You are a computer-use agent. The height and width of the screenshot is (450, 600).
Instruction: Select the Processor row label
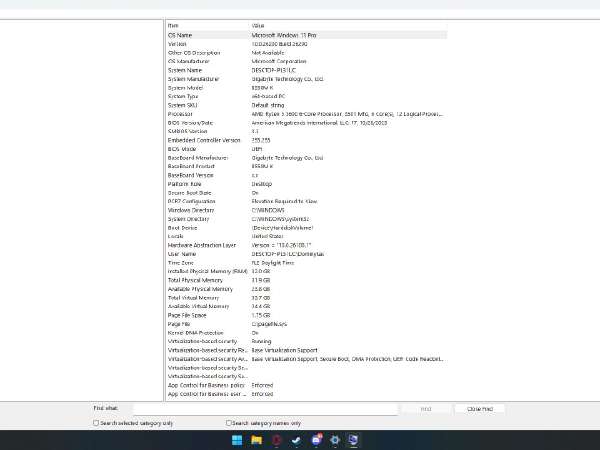pos(180,114)
